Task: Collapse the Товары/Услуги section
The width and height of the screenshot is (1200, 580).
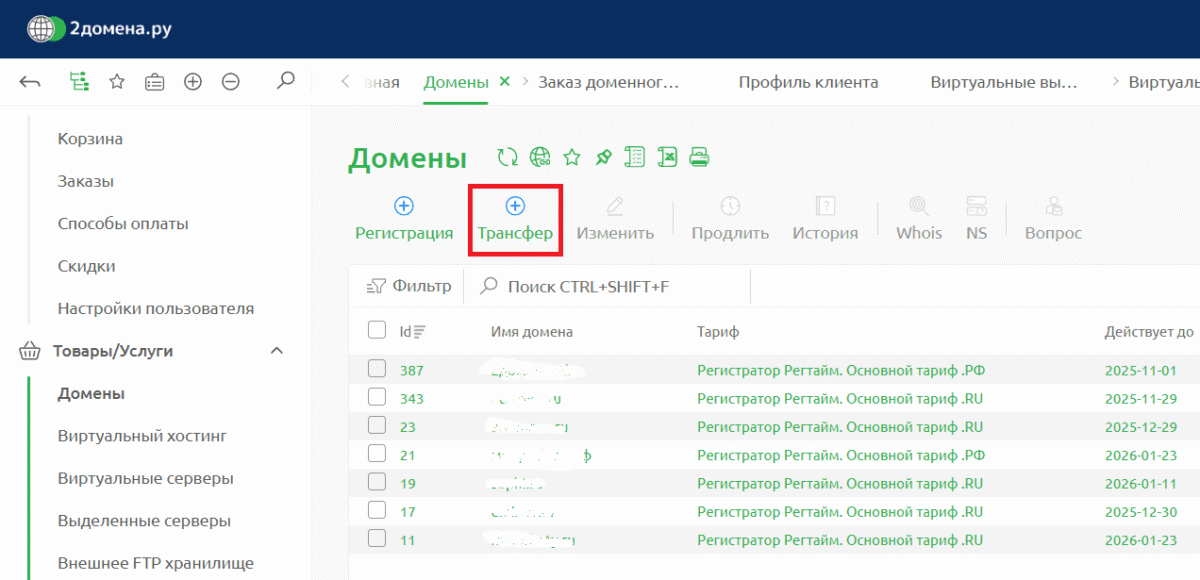Action: click(277, 351)
